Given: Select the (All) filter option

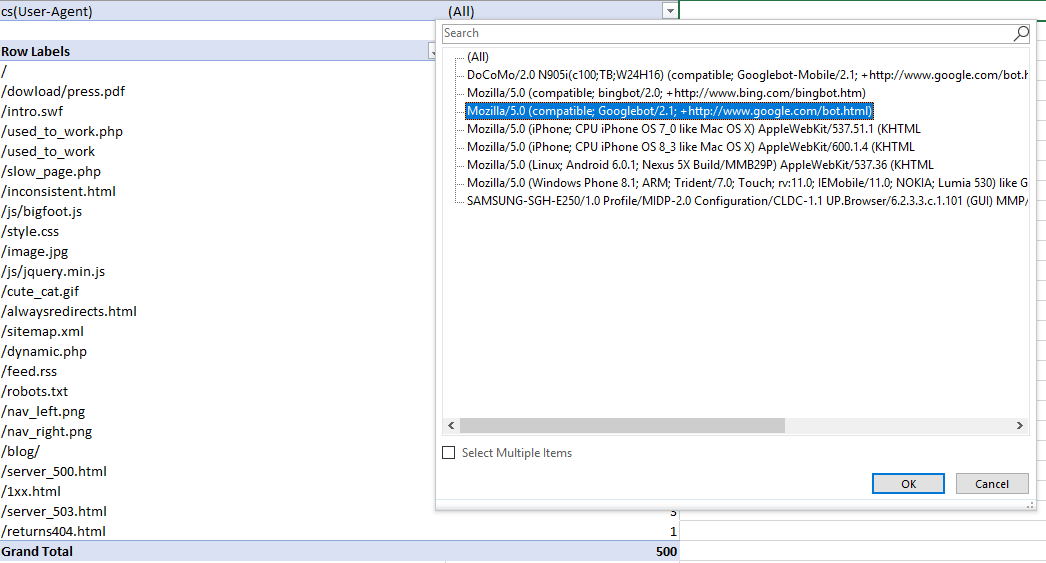Looking at the screenshot, I should [477, 57].
